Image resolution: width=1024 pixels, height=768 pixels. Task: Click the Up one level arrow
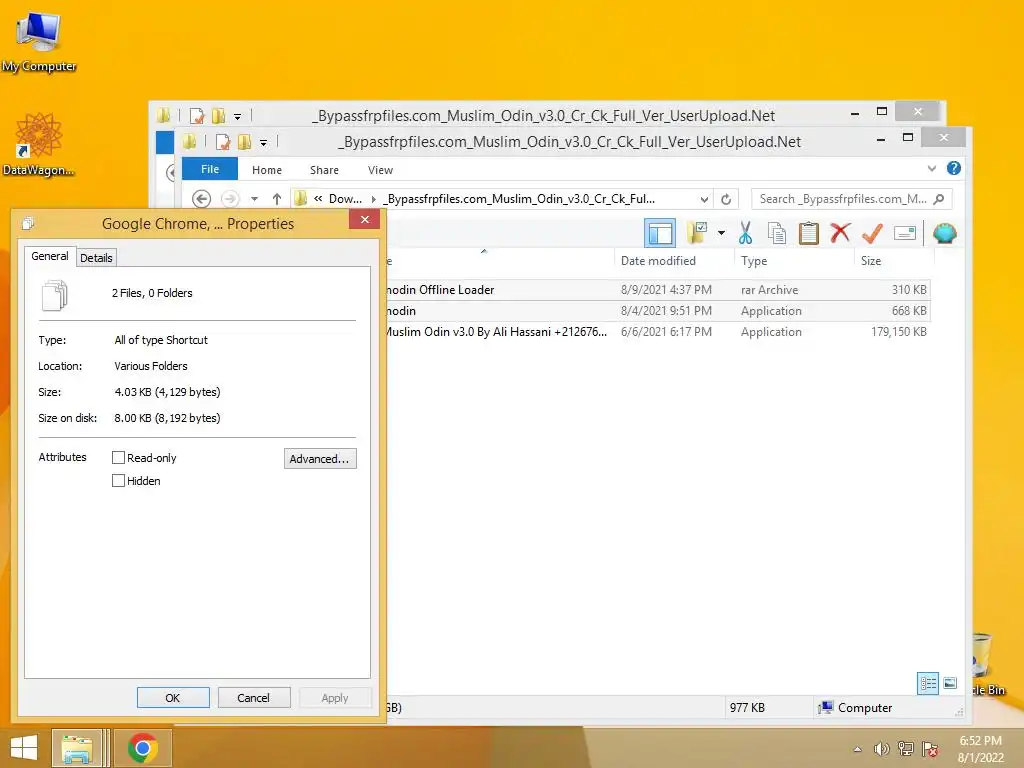[x=277, y=199]
